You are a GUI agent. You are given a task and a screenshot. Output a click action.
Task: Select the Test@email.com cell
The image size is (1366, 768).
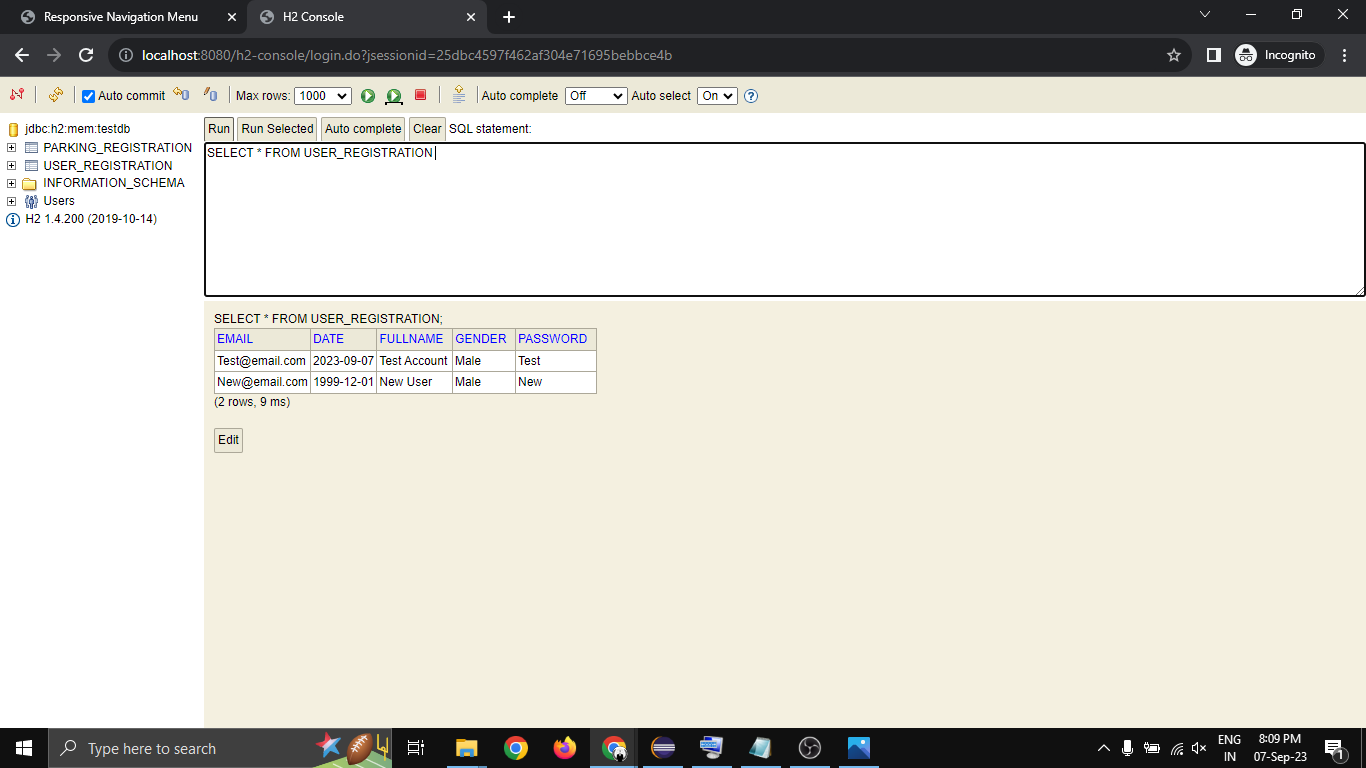[x=262, y=361]
